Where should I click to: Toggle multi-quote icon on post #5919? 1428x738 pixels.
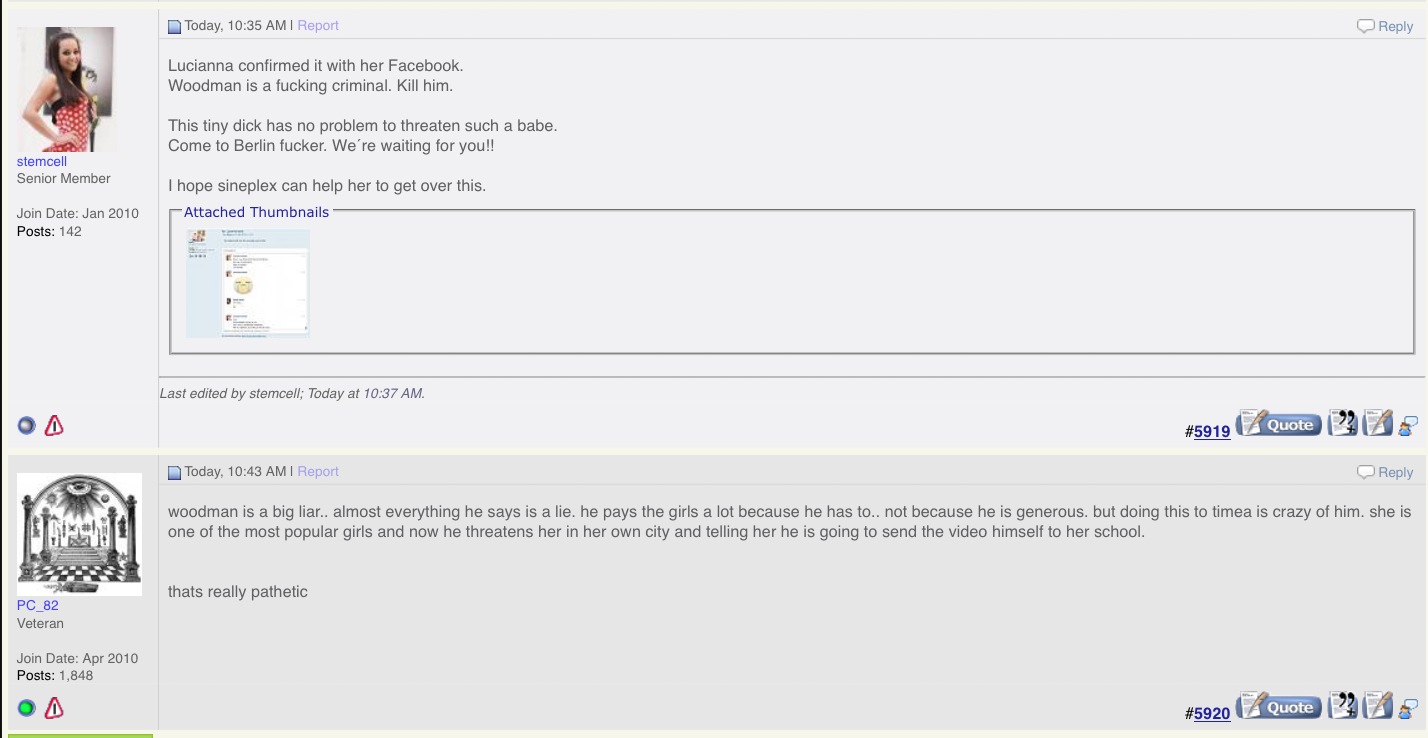pyautogui.click(x=1342, y=424)
